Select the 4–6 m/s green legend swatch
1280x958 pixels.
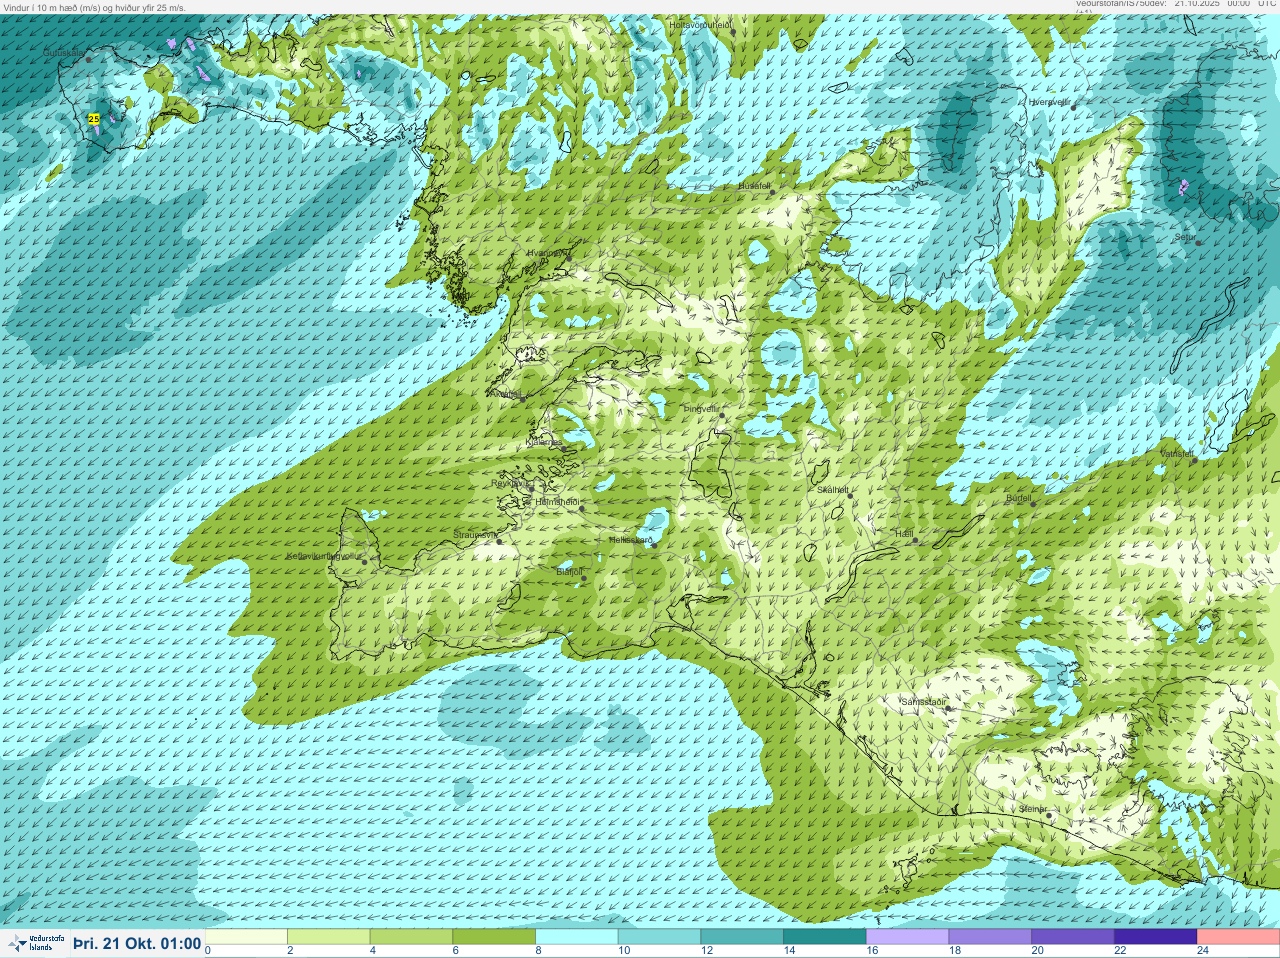412,937
